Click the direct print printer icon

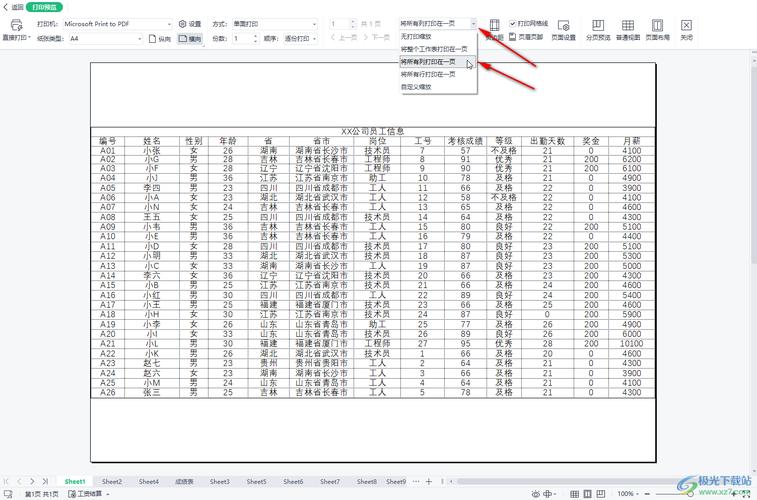click(16, 25)
